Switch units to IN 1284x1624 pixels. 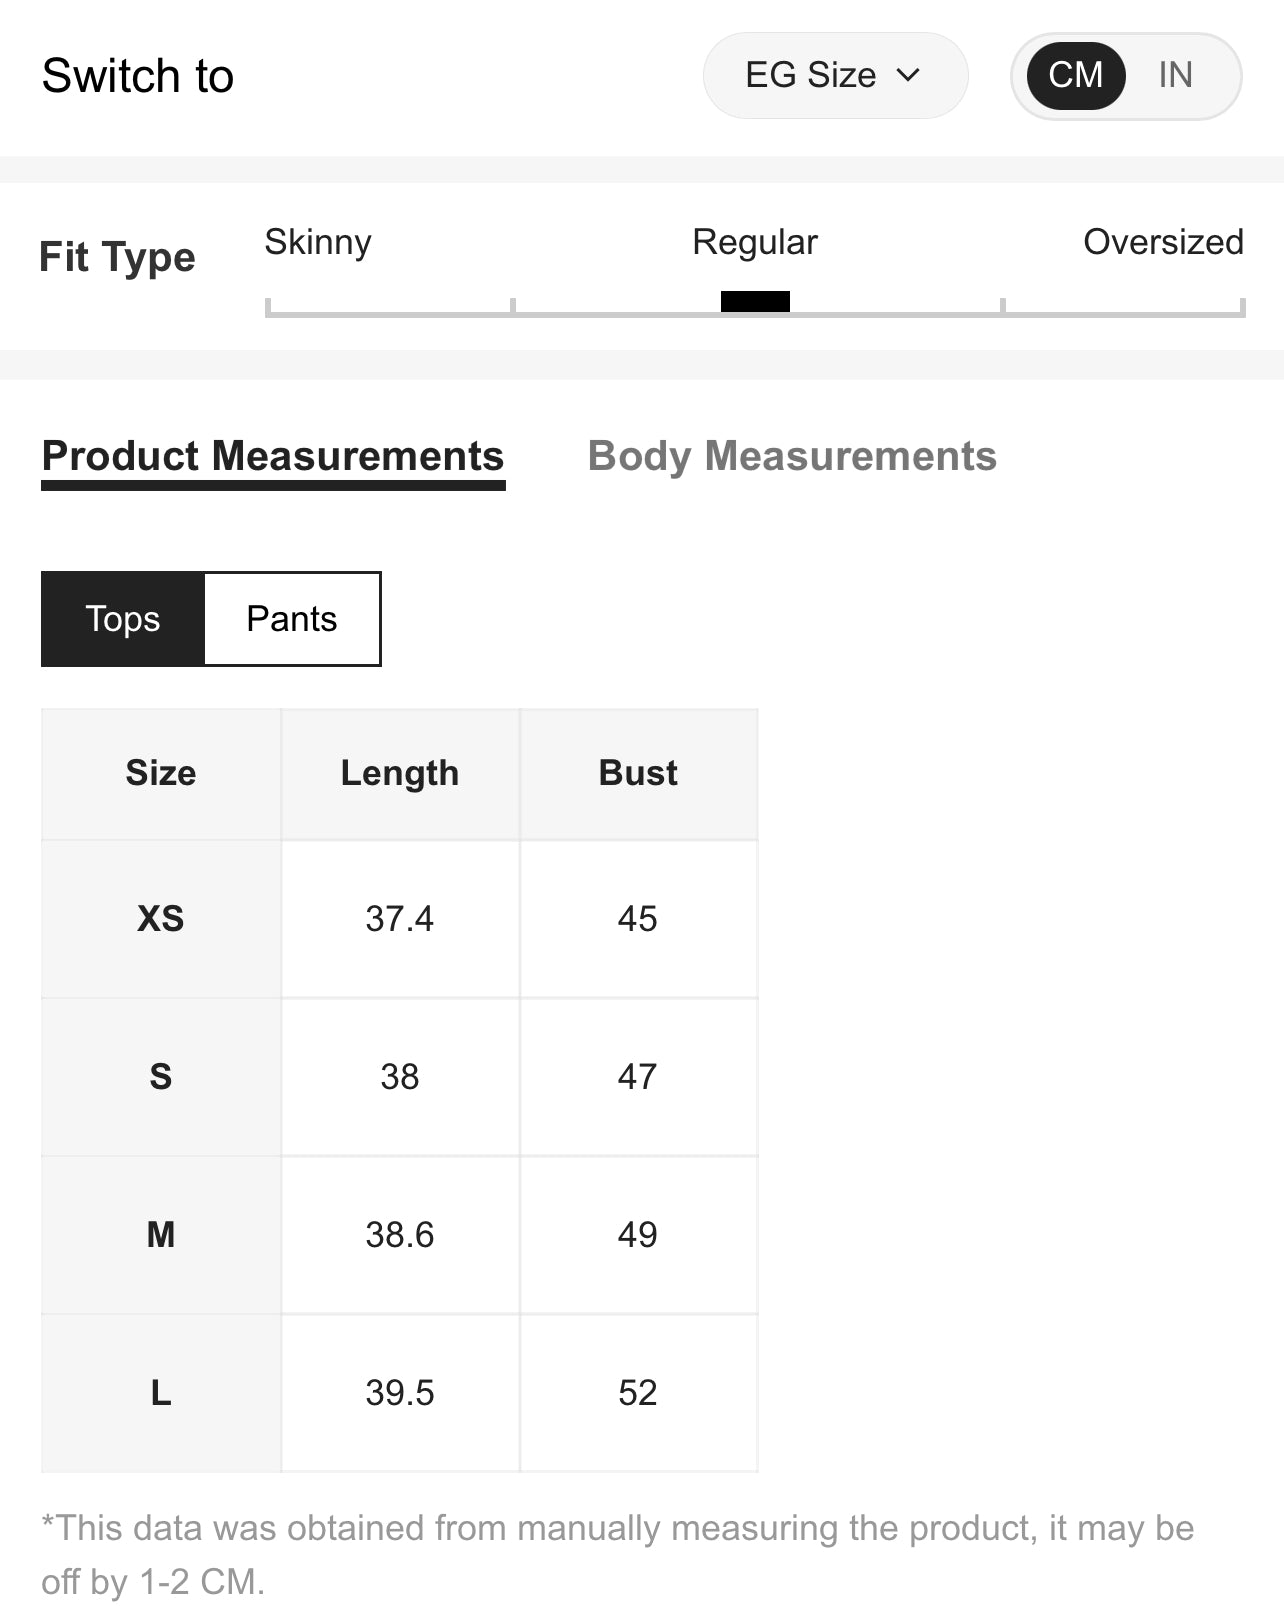[x=1175, y=76]
